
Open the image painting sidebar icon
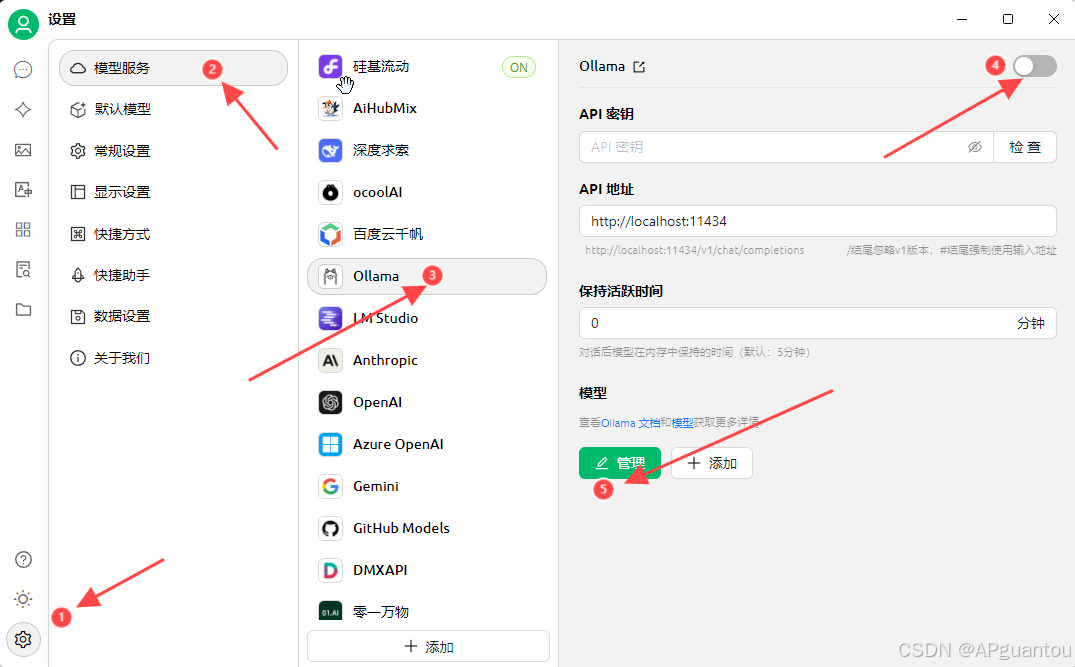[23, 149]
